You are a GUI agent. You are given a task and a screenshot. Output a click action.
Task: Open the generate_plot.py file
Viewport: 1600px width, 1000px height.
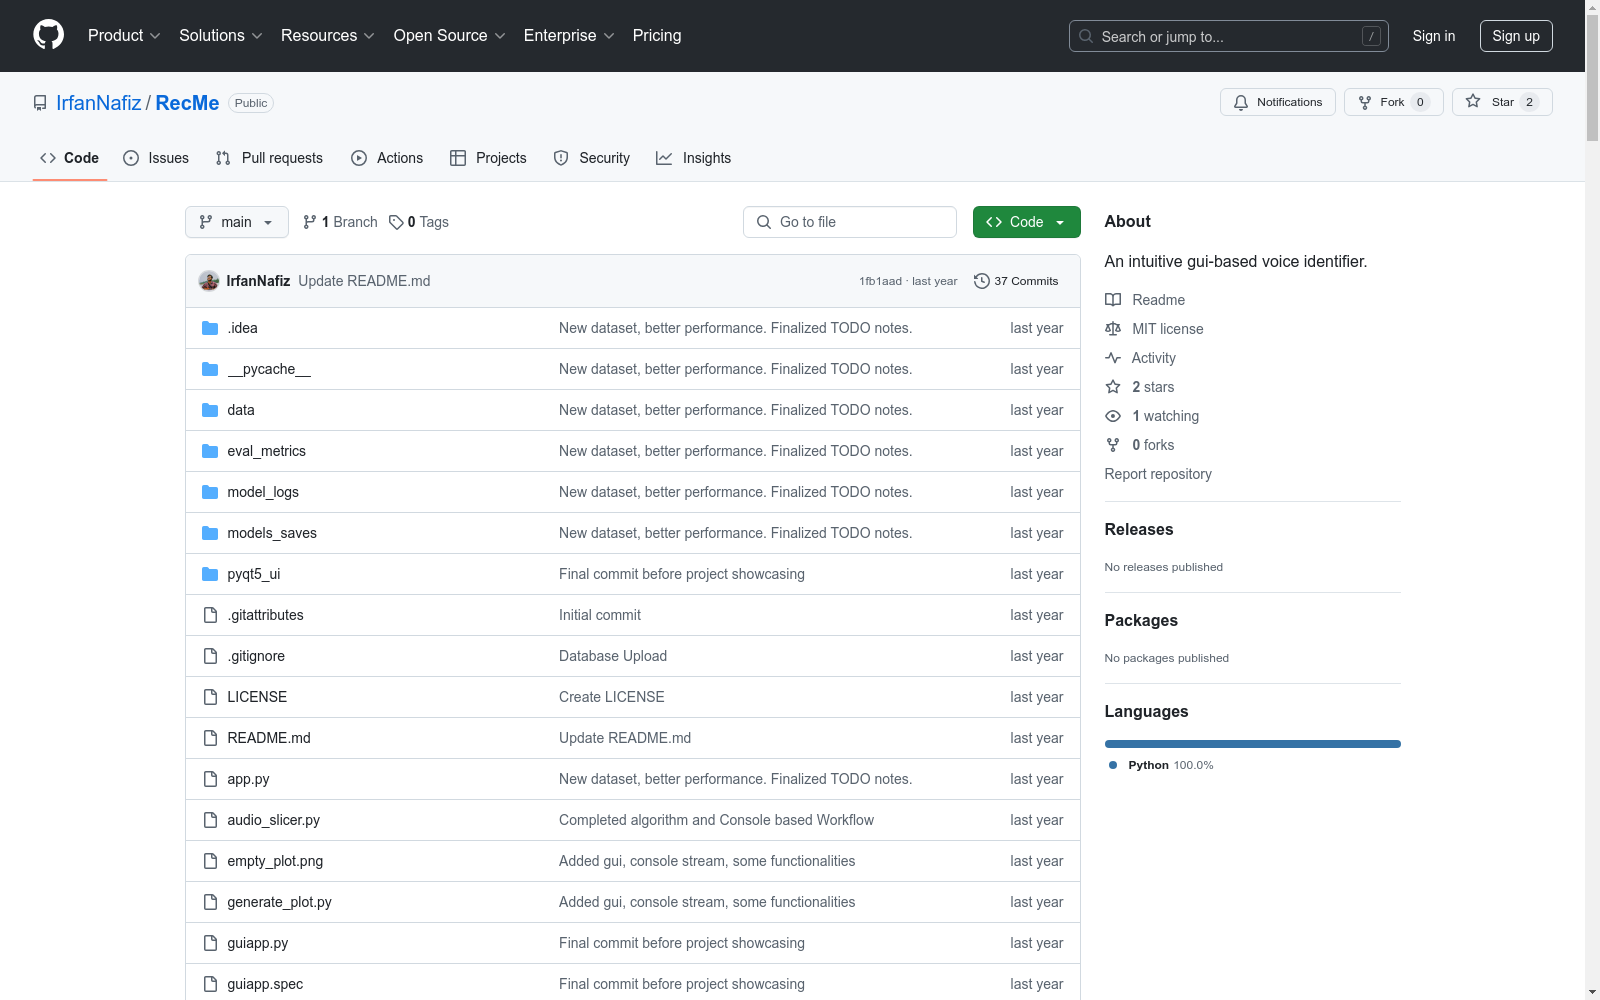point(279,902)
